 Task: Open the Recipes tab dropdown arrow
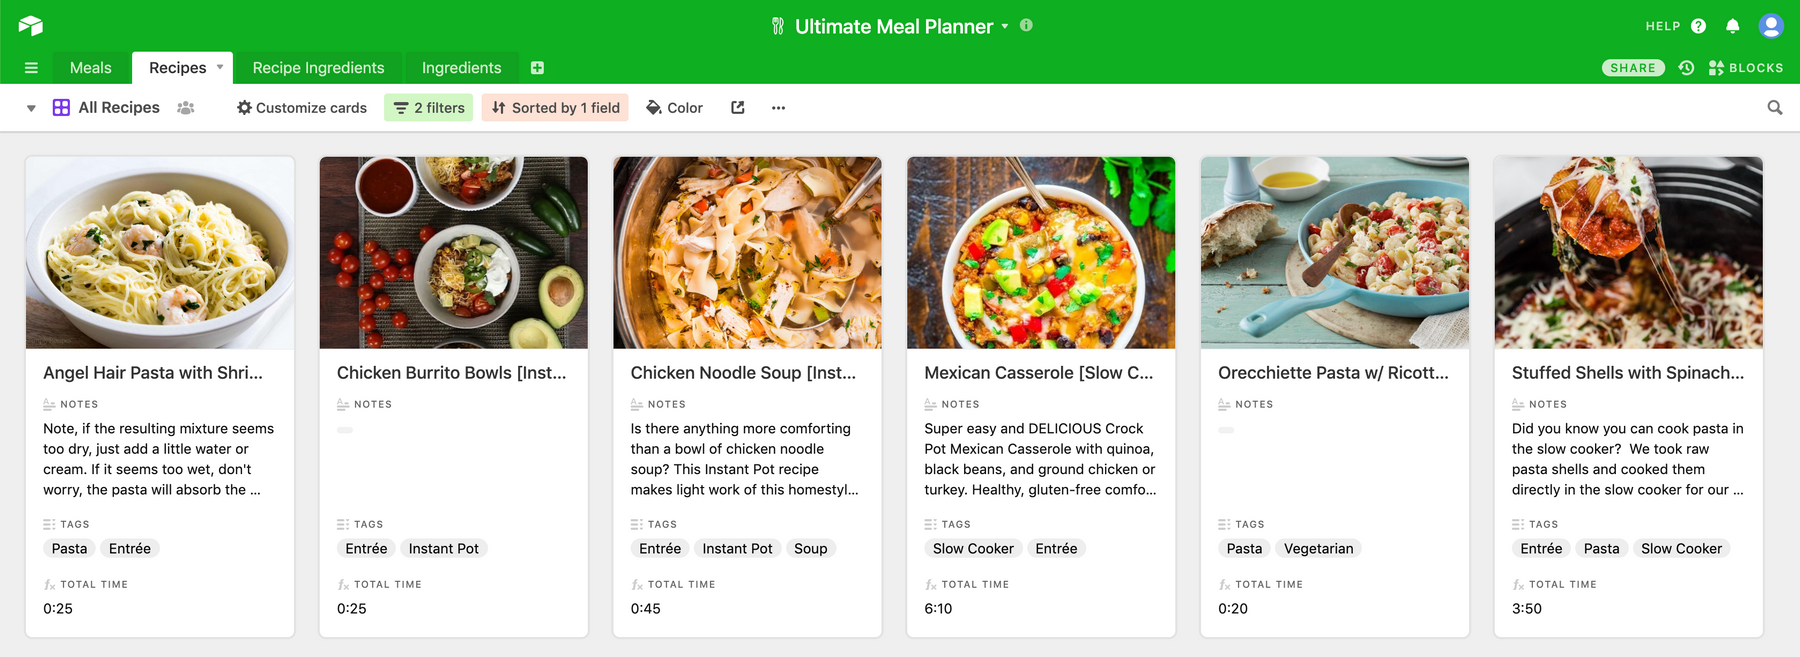click(219, 67)
